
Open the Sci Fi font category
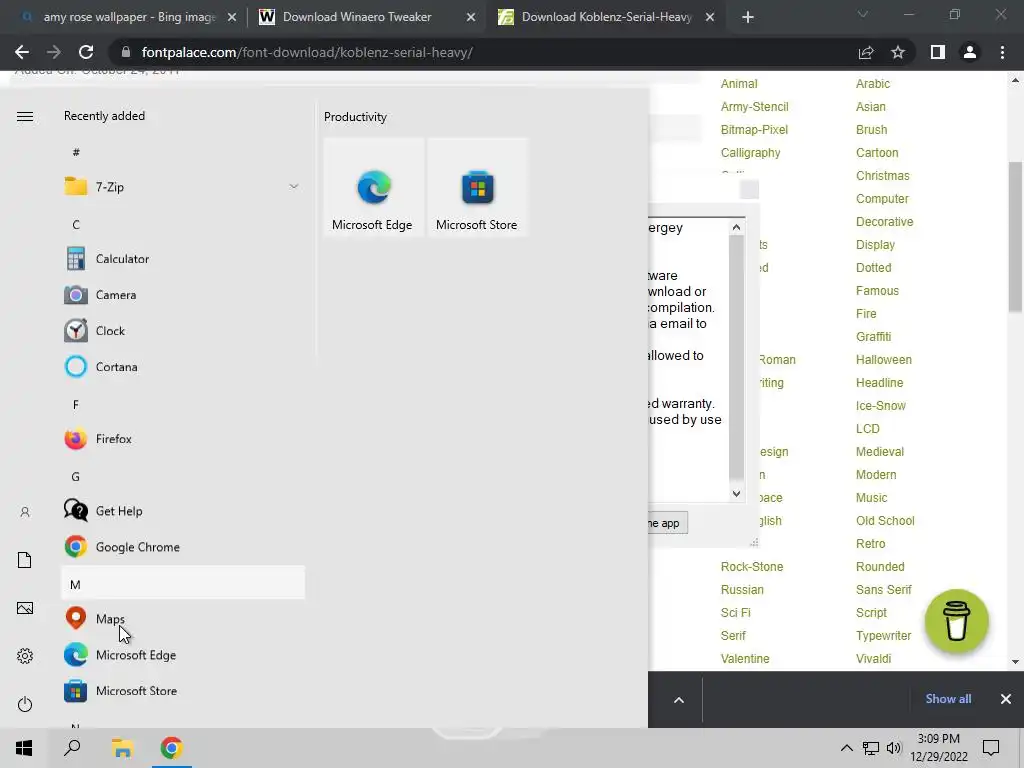[735, 613]
